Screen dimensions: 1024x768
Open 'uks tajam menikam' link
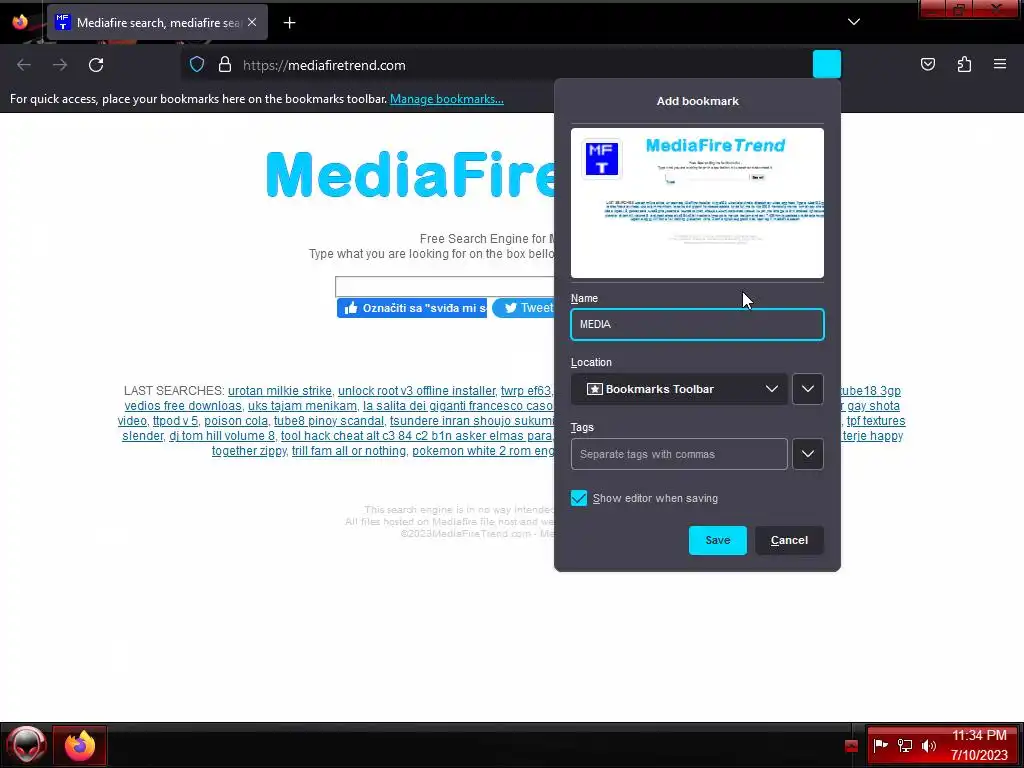(x=302, y=406)
